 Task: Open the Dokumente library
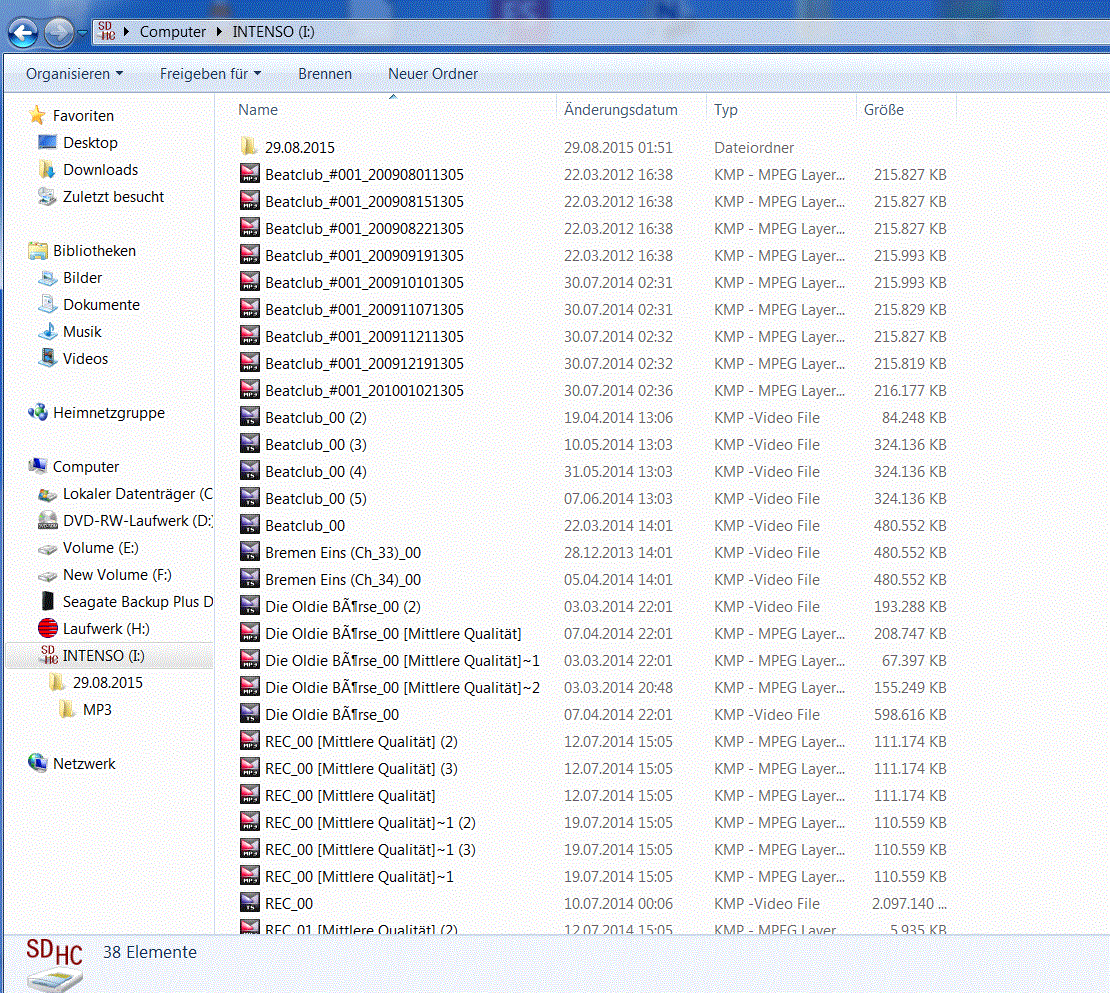(x=101, y=304)
